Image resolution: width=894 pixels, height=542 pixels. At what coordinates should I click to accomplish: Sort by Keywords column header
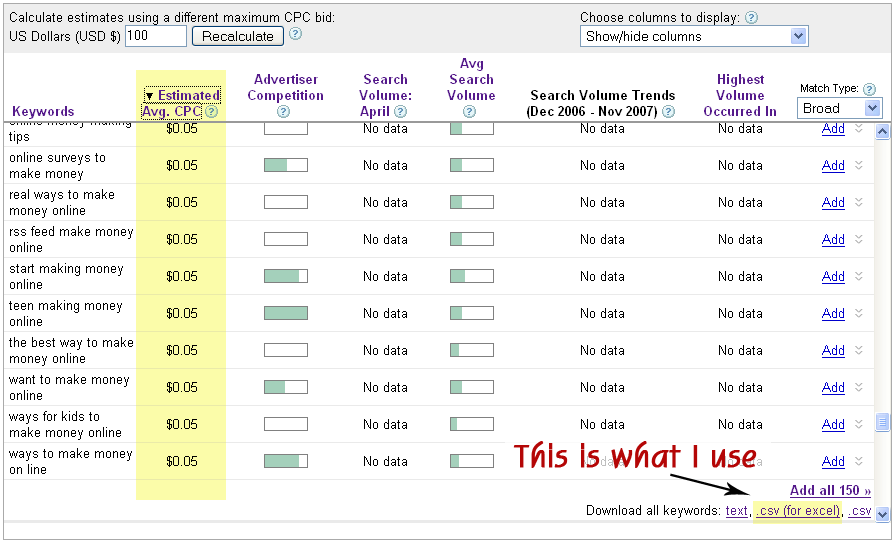(43, 111)
